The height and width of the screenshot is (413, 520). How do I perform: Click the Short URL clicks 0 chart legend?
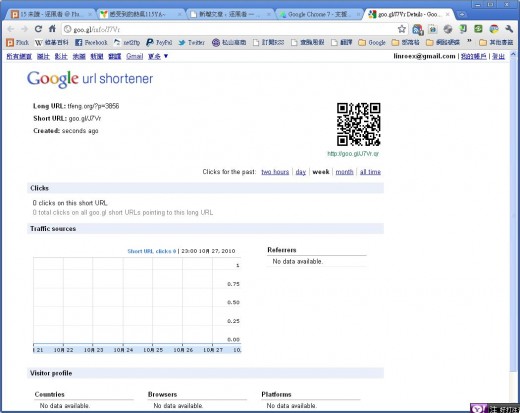(152, 251)
